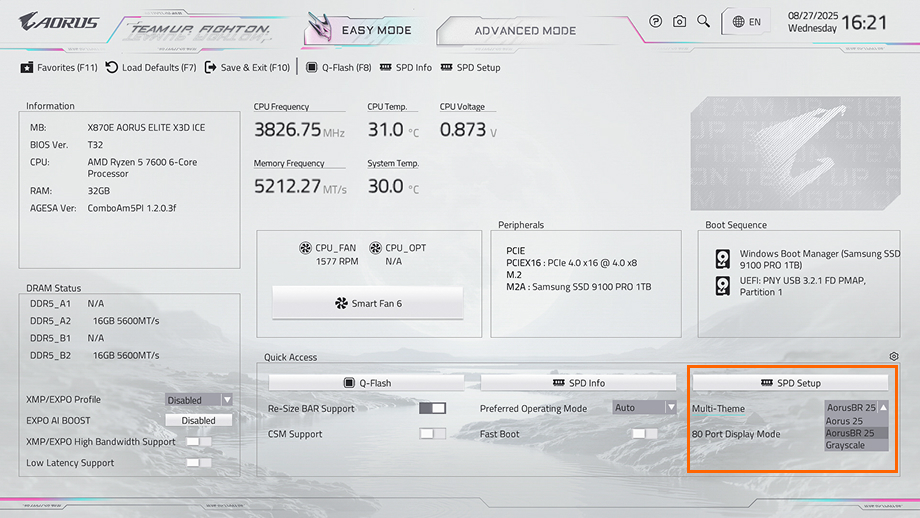This screenshot has height=518, width=920.
Task: Click the SPD Info Quick Access button
Action: tap(579, 383)
